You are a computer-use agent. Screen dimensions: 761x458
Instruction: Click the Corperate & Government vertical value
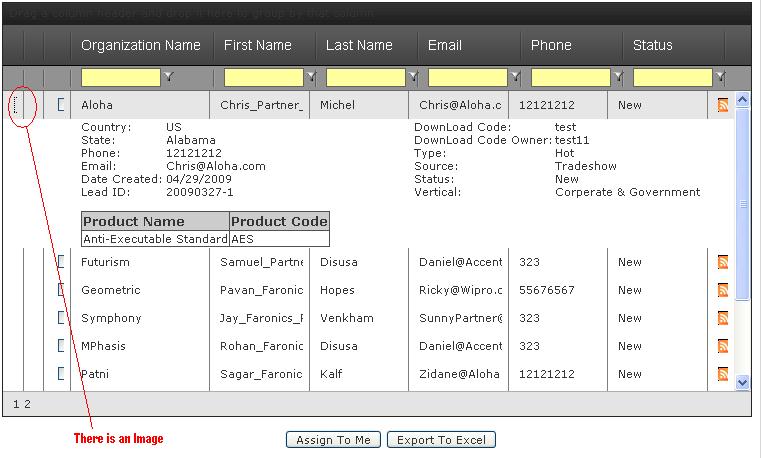coord(628,192)
